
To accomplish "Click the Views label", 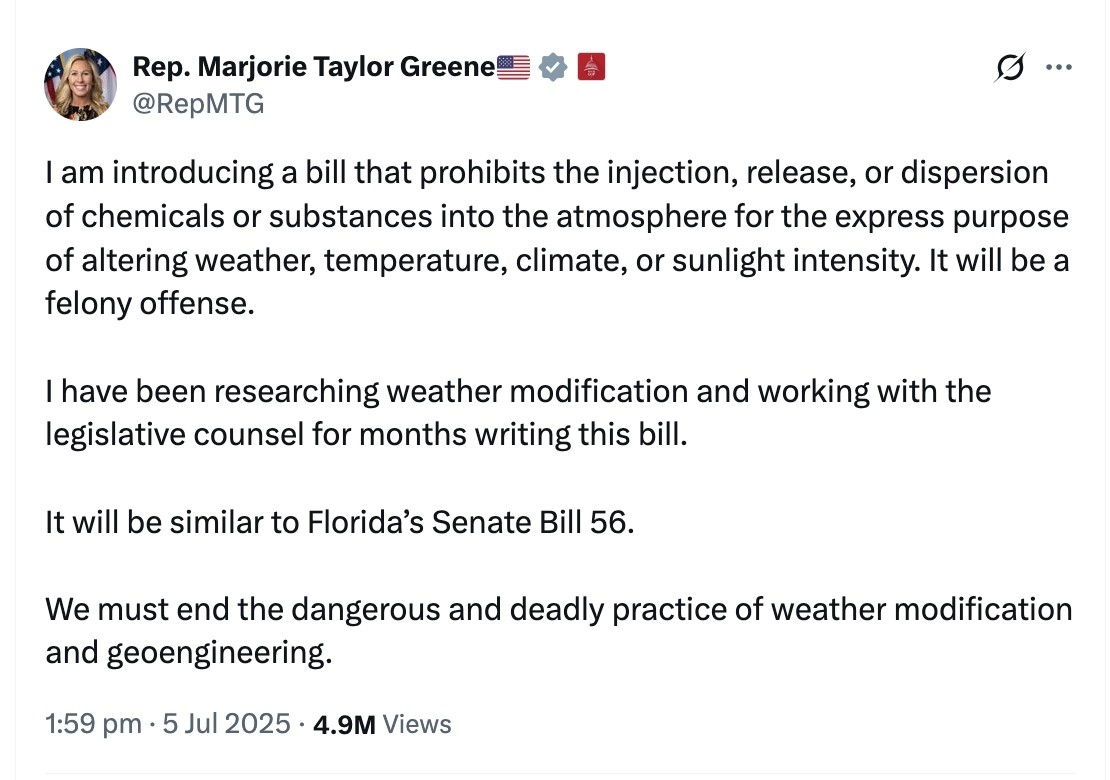I will coord(417,724).
